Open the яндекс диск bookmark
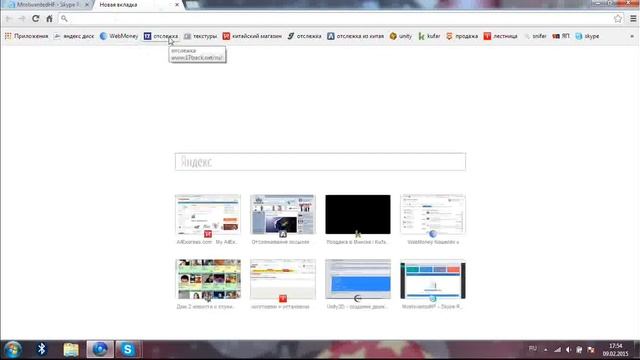The height and width of the screenshot is (360, 640). (x=74, y=36)
